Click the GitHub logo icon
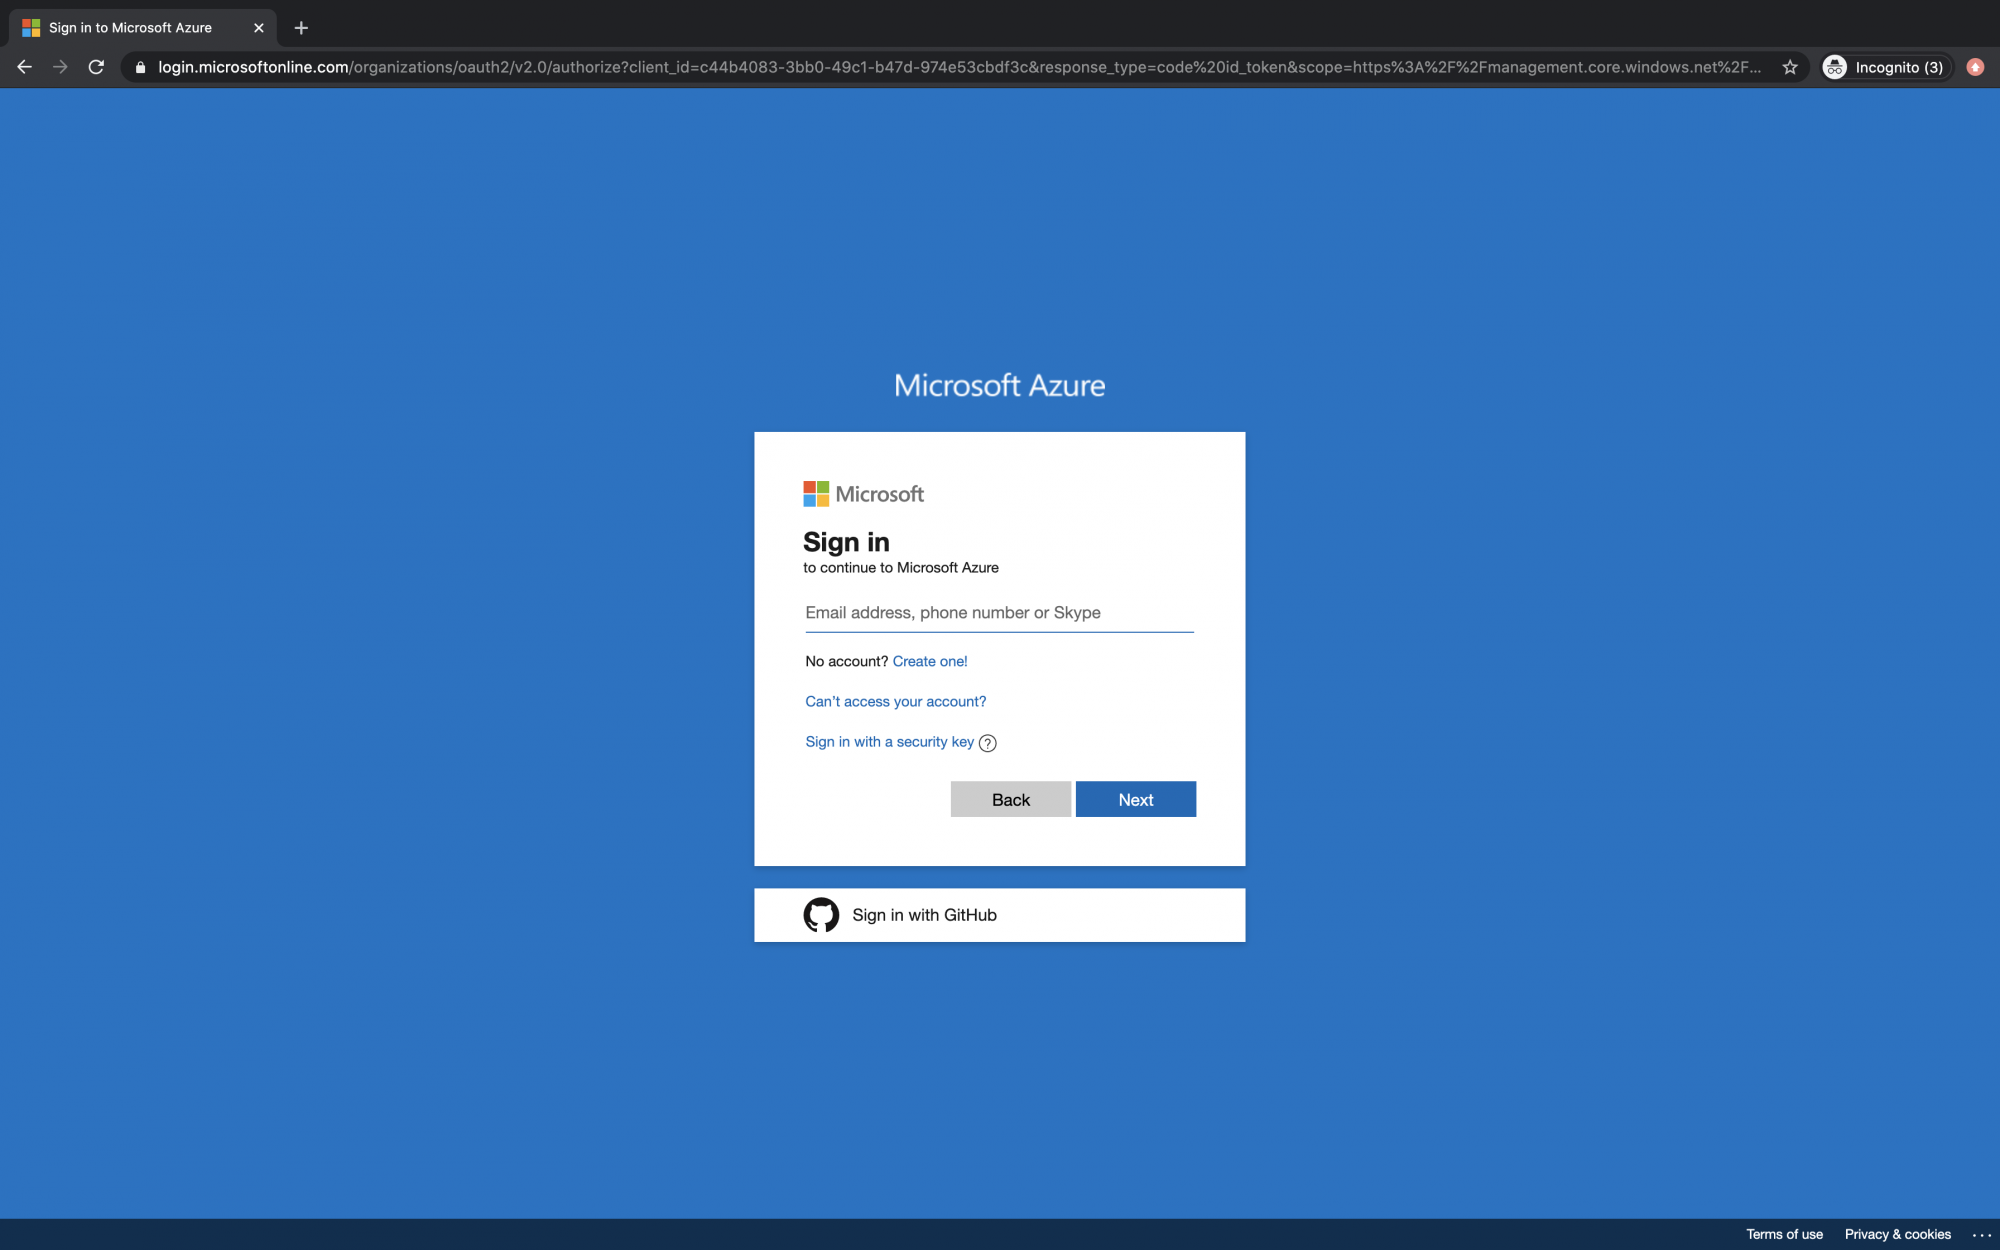The image size is (2000, 1250). [x=821, y=914]
